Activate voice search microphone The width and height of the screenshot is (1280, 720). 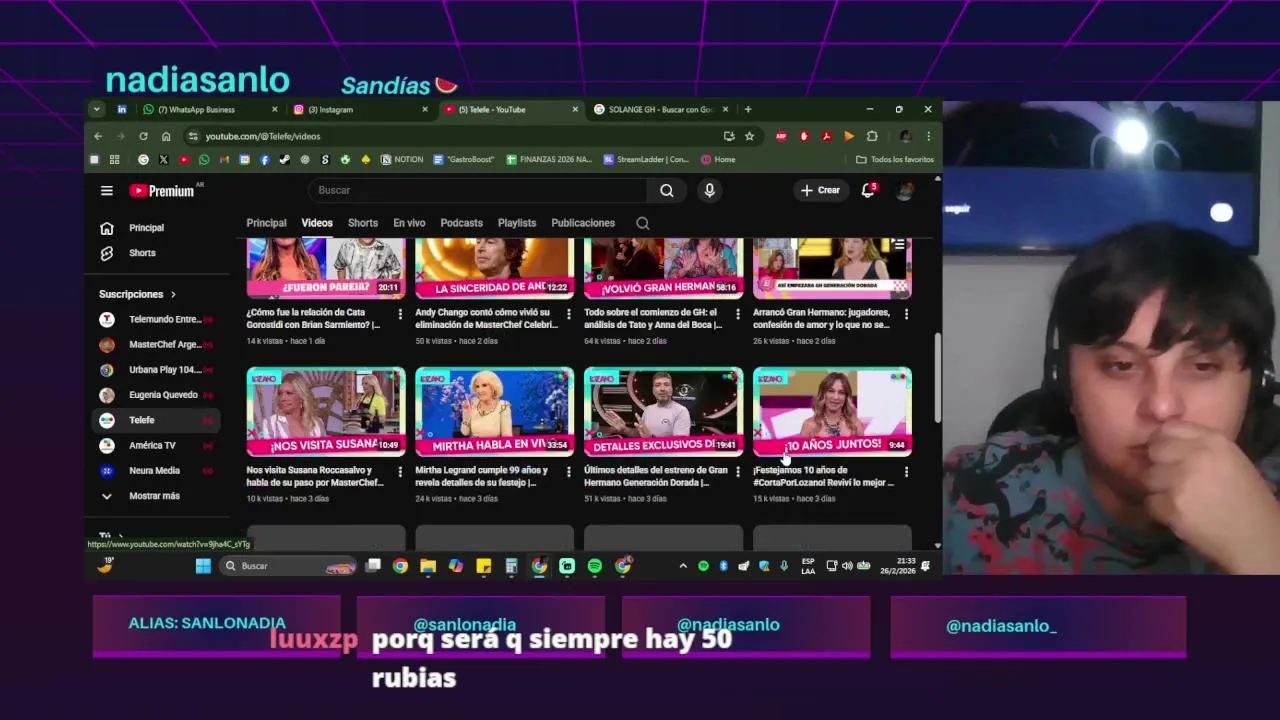tap(709, 190)
